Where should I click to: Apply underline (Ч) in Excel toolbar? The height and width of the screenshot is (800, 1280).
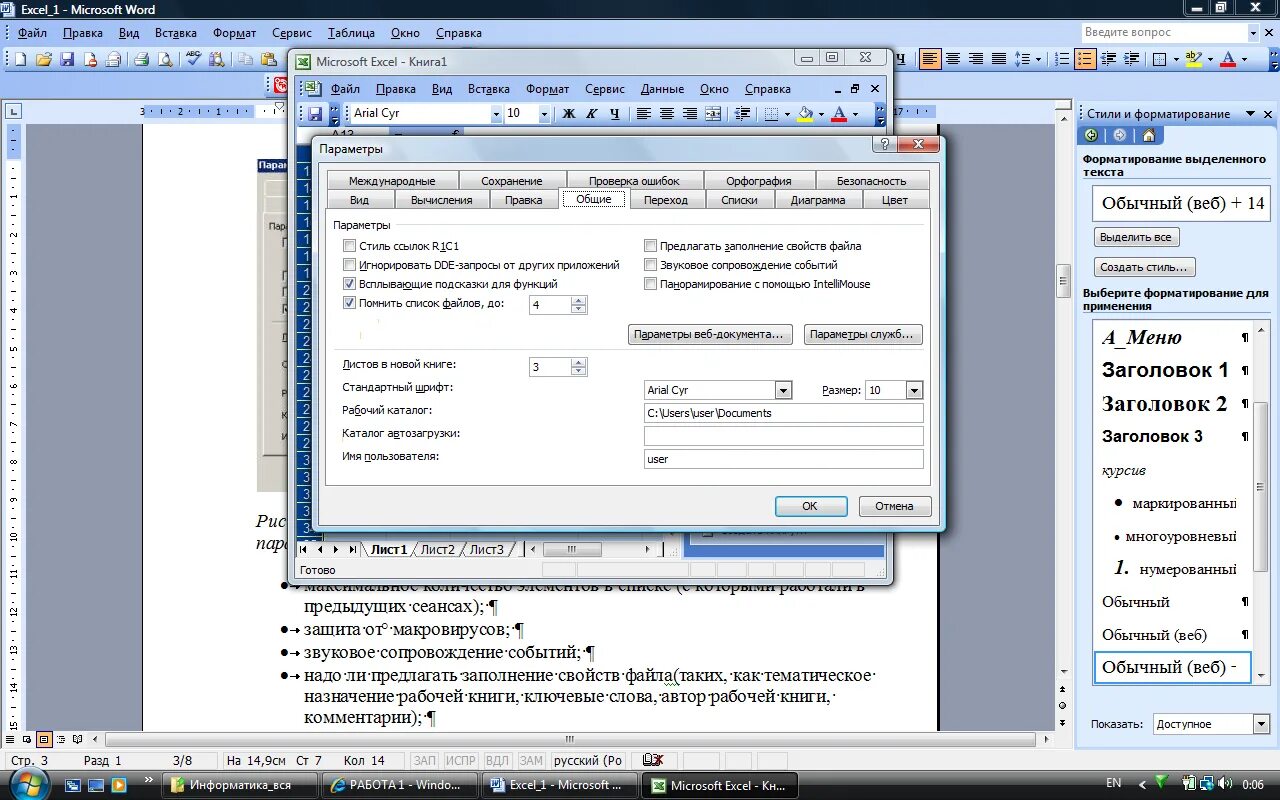coord(615,114)
